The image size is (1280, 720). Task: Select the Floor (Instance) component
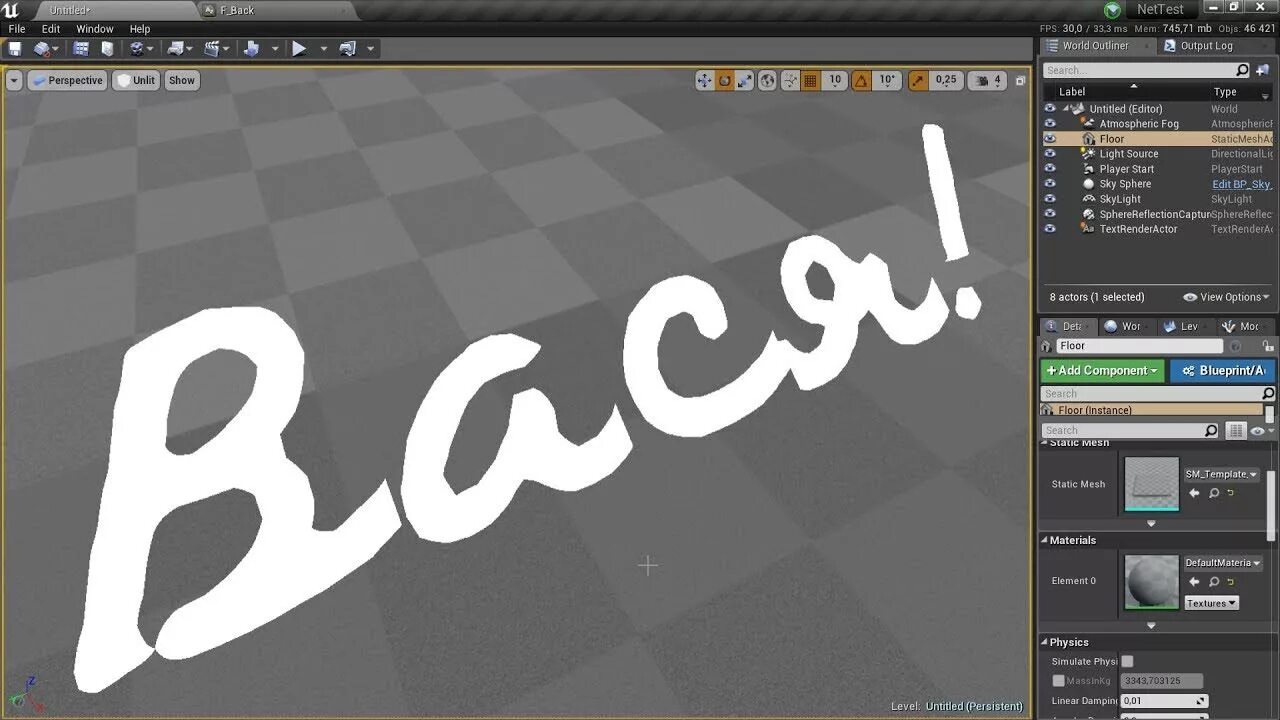coord(1152,410)
